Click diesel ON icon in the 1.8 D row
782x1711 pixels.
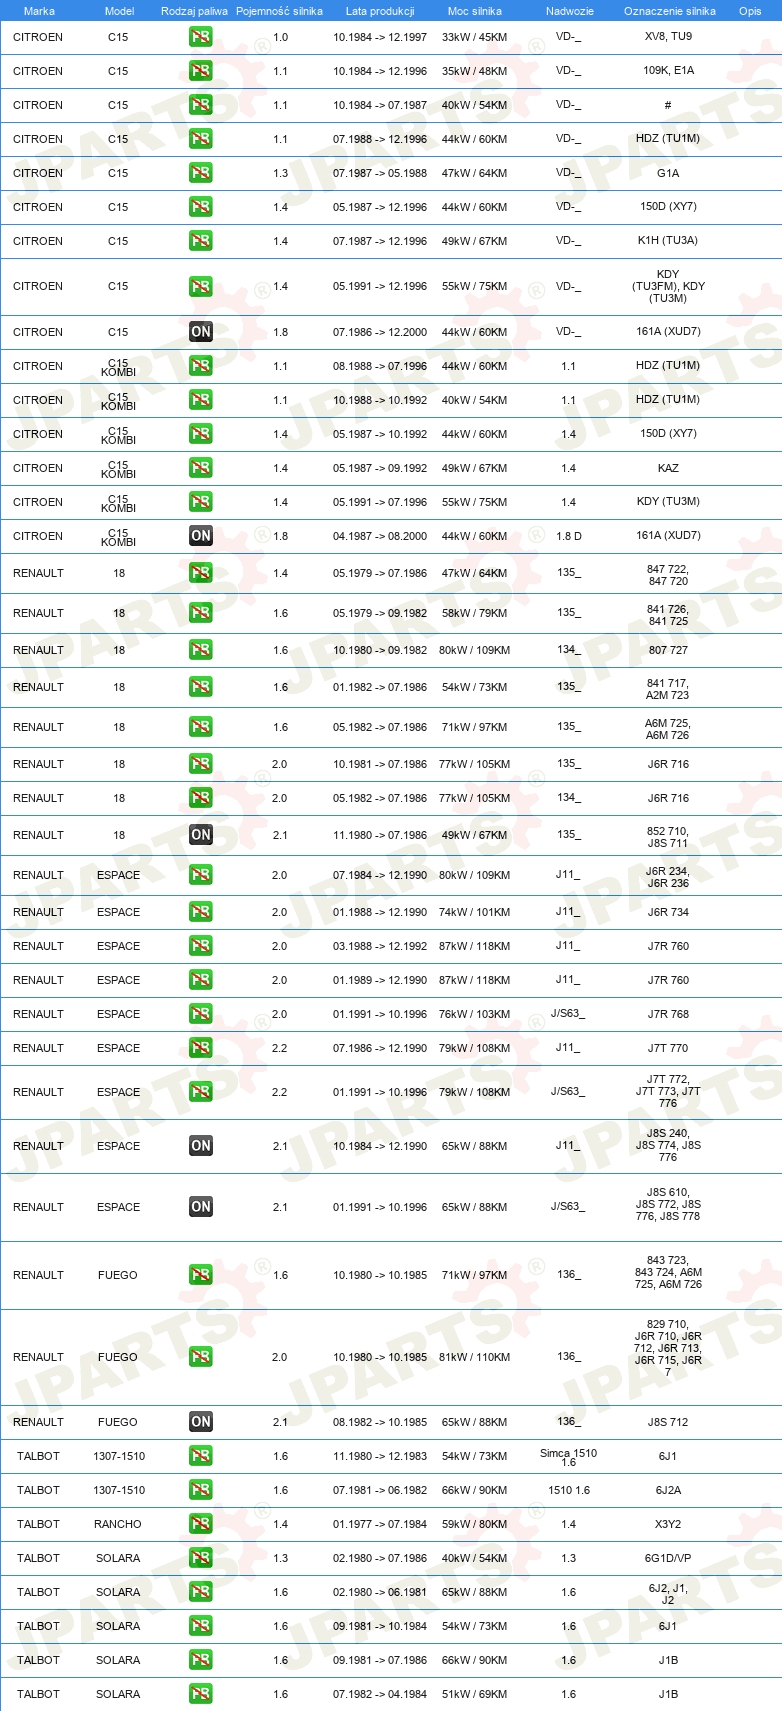click(200, 536)
